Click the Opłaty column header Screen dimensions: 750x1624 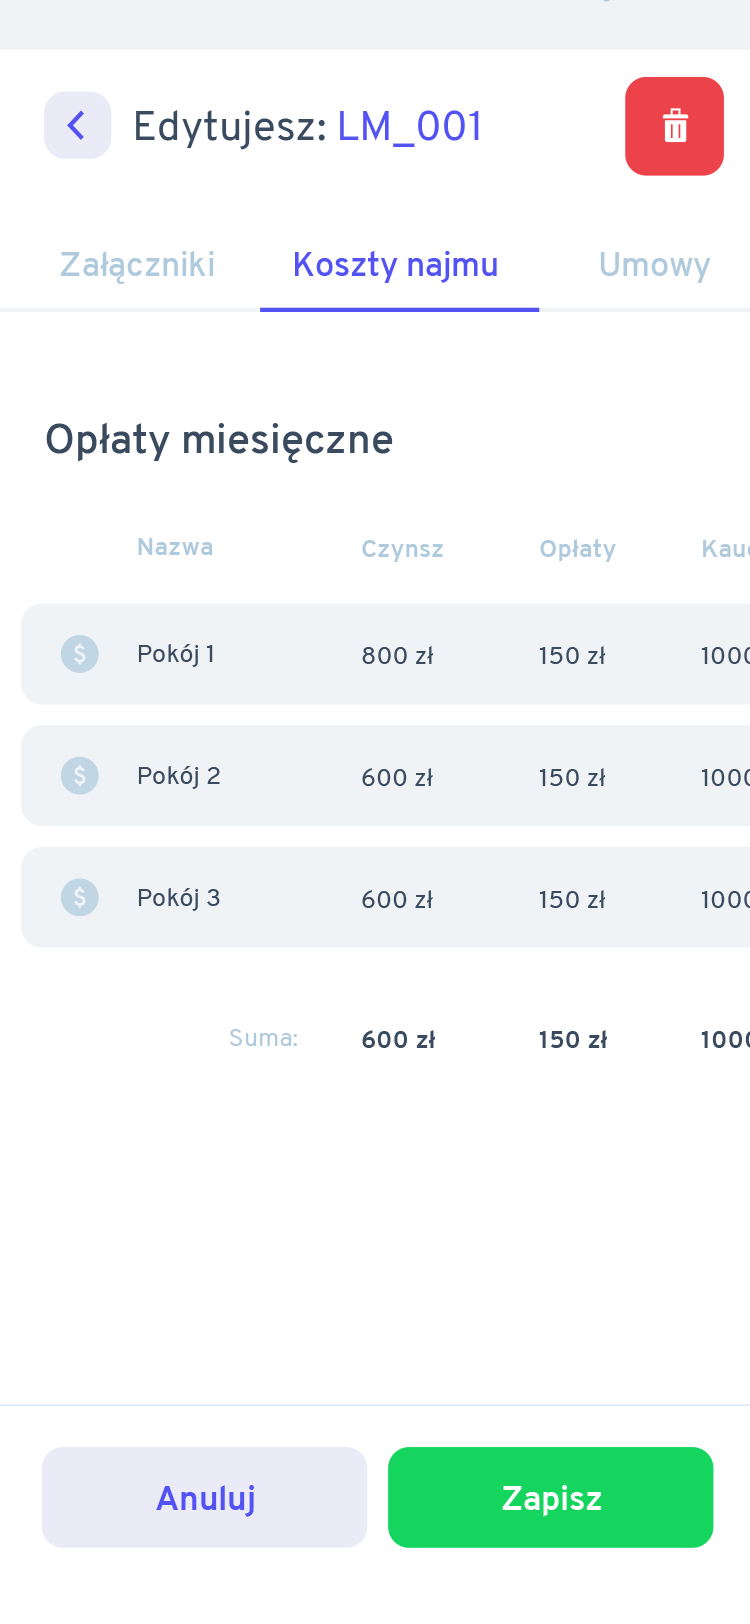(577, 549)
